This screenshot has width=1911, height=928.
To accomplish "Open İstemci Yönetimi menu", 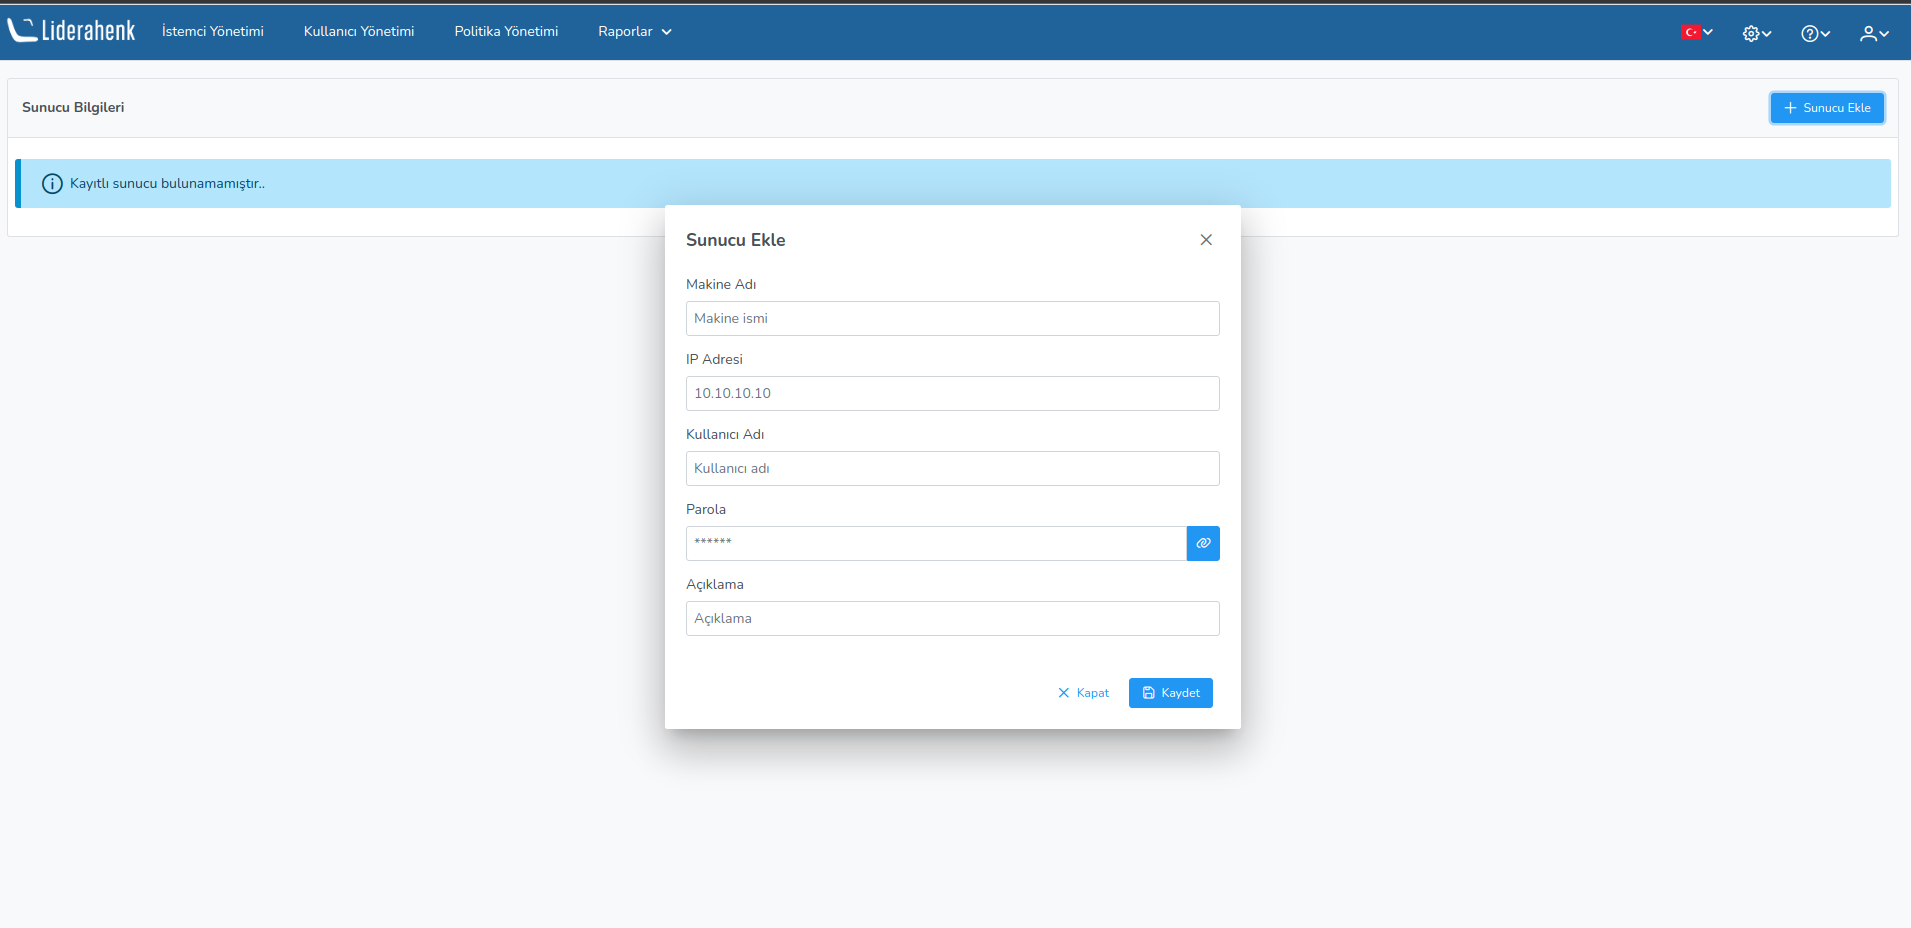I will (213, 32).
